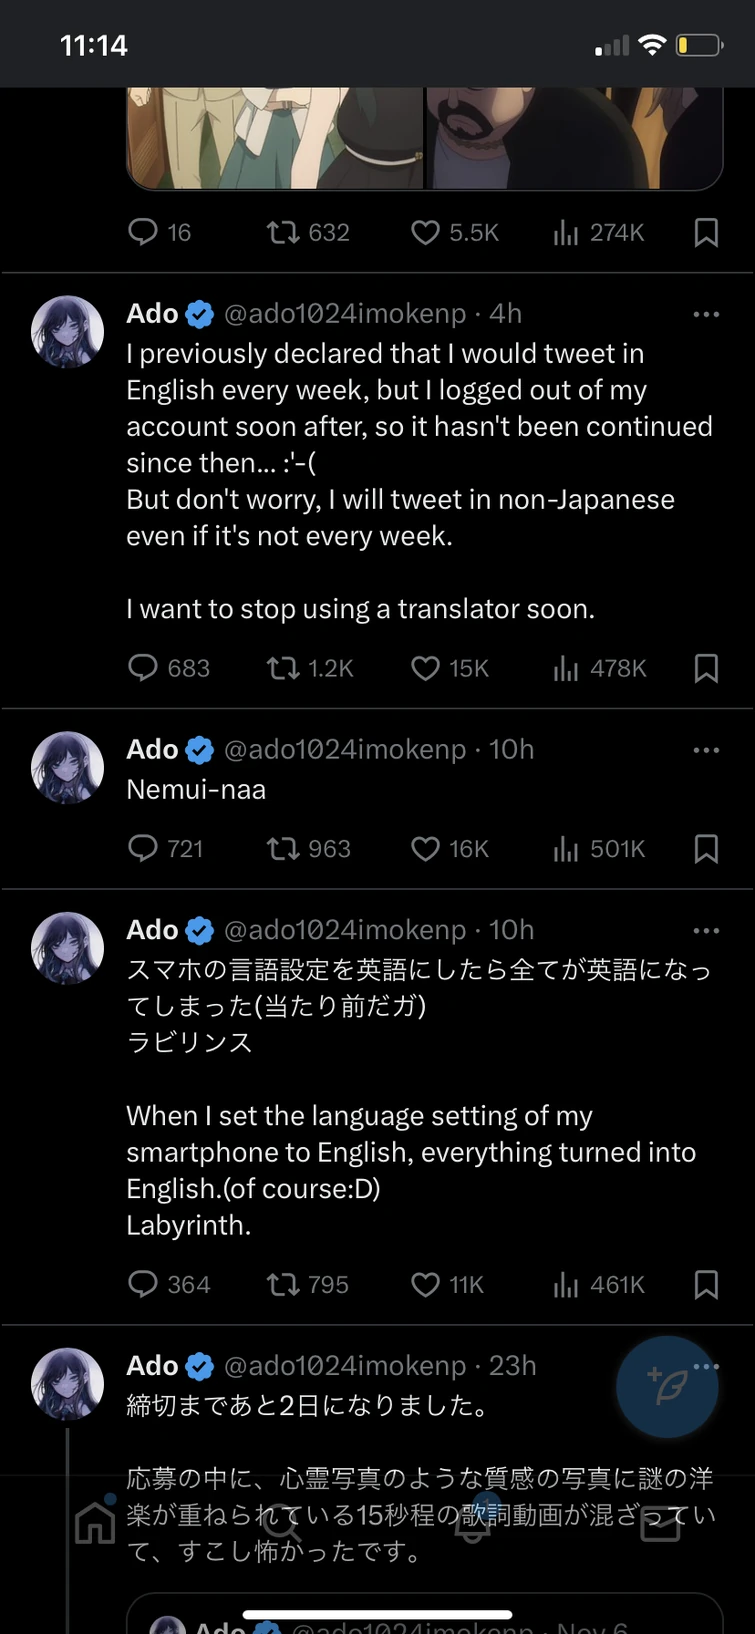Open the 4h timestamp of the English tweet
Image resolution: width=755 pixels, height=1634 pixels.
tap(507, 313)
